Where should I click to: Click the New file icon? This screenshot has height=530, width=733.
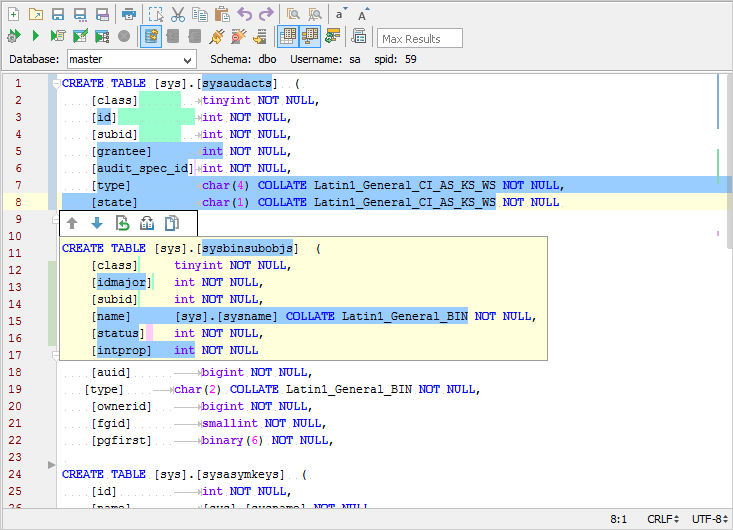click(14, 14)
